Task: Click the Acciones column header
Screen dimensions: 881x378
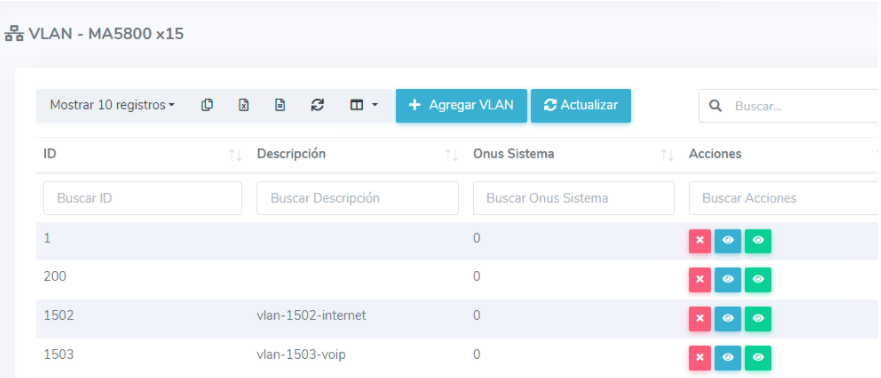Action: coord(715,154)
